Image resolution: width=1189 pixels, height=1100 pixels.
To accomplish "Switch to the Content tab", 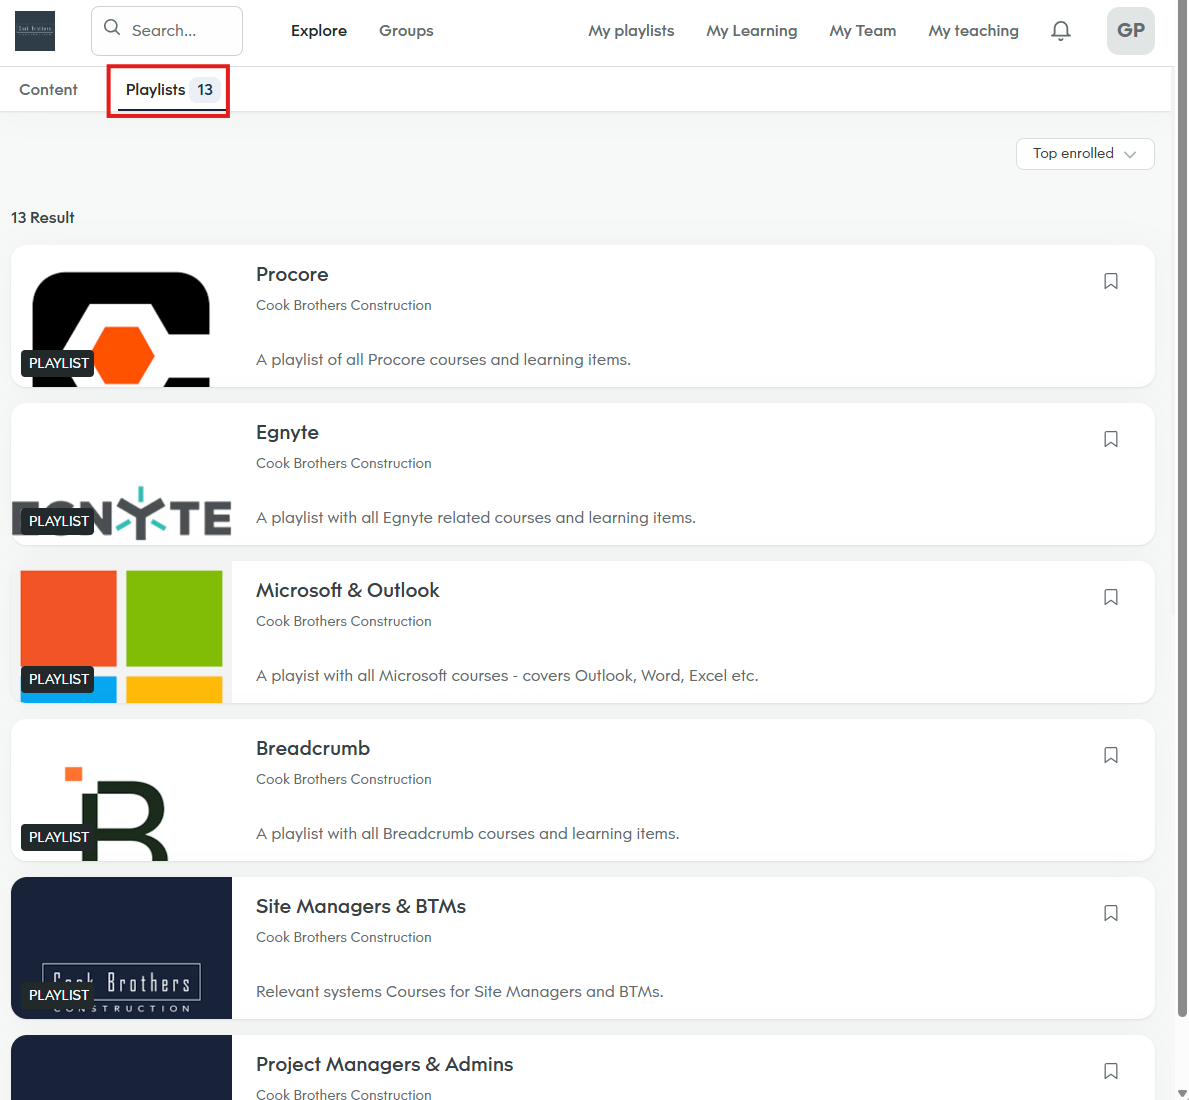I will 49,89.
